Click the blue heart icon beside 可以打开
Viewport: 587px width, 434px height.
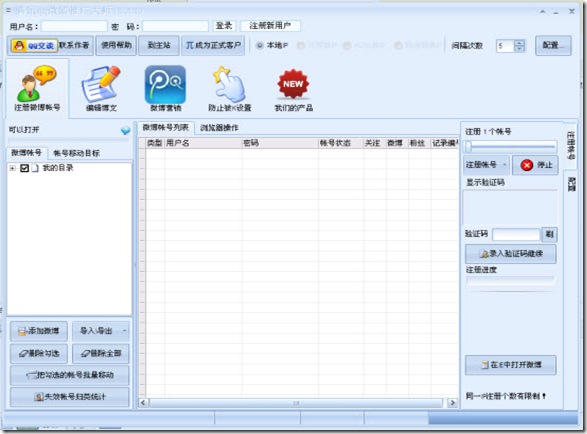[125, 130]
